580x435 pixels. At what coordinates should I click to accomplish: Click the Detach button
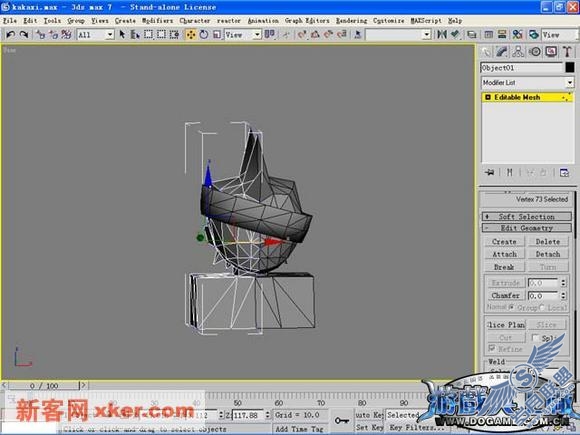click(x=548, y=254)
